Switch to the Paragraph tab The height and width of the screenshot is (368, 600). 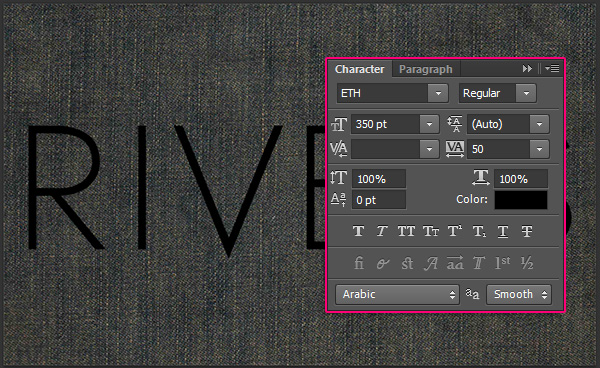[426, 69]
